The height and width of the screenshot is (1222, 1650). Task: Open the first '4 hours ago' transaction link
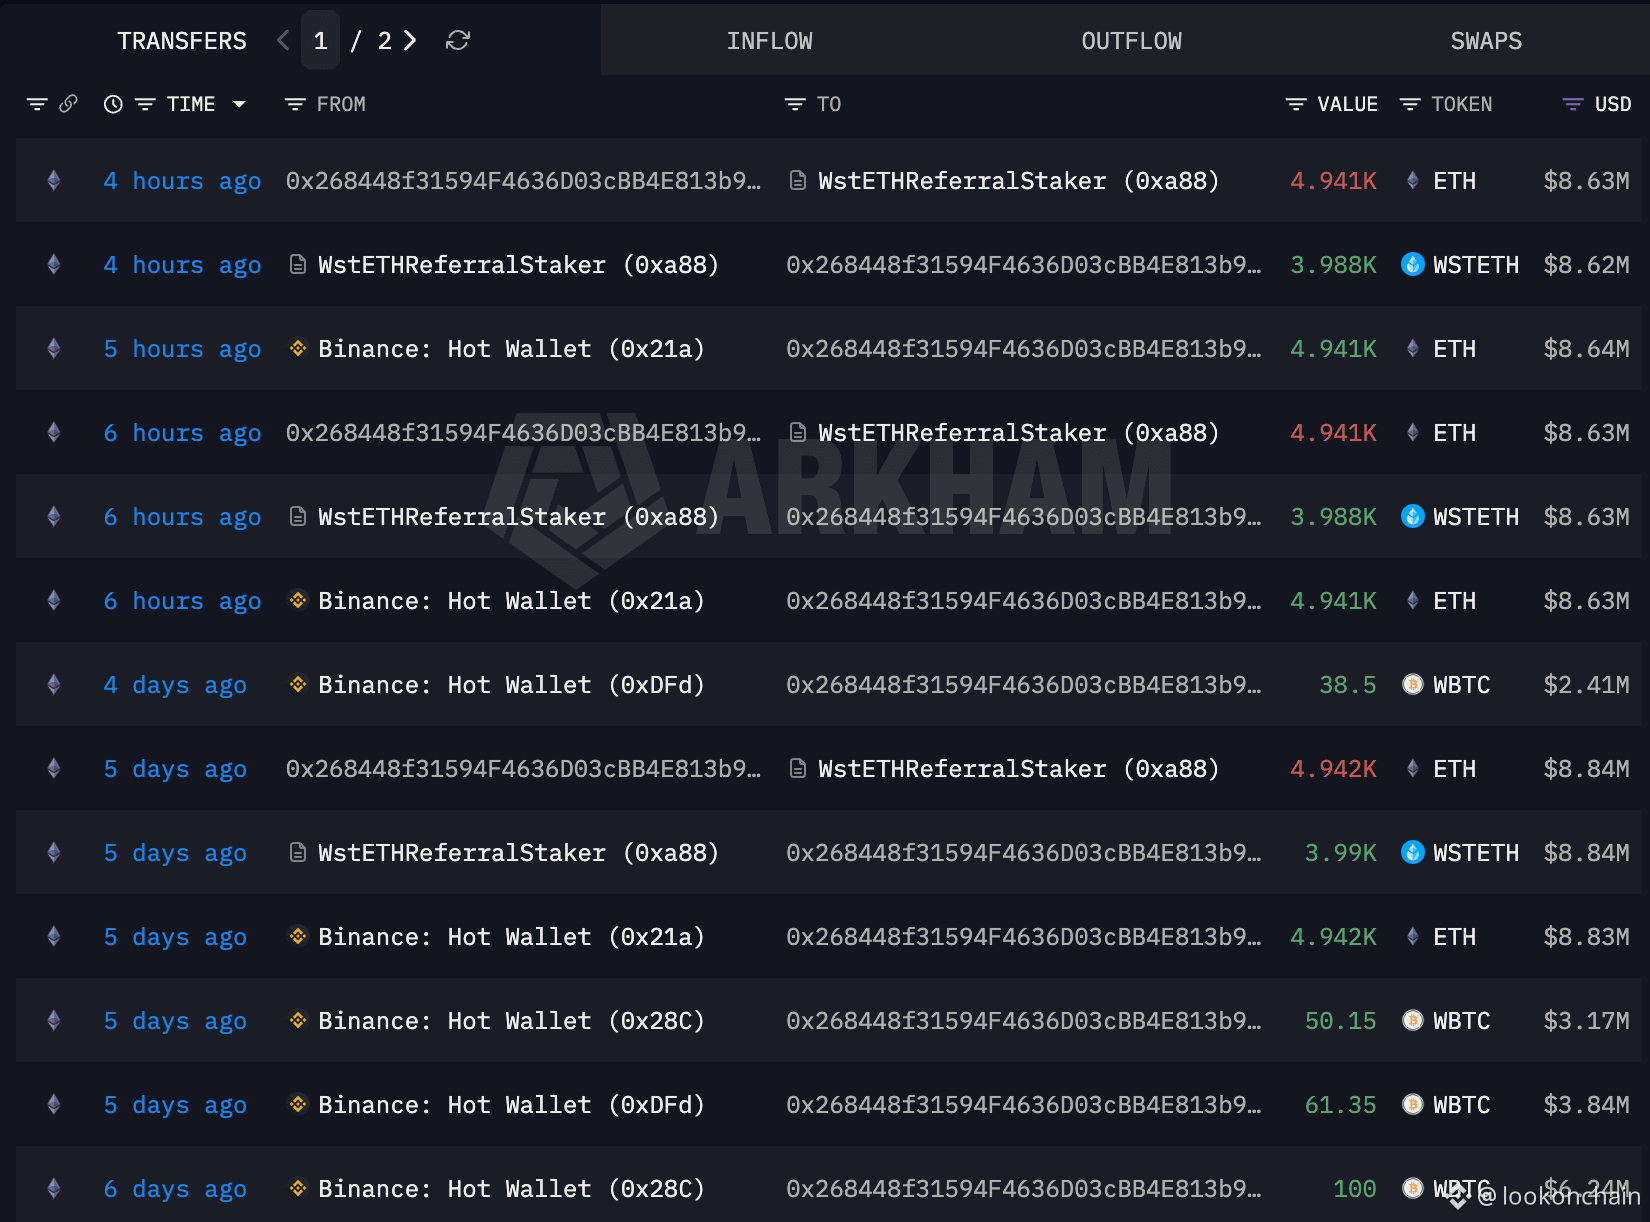182,181
